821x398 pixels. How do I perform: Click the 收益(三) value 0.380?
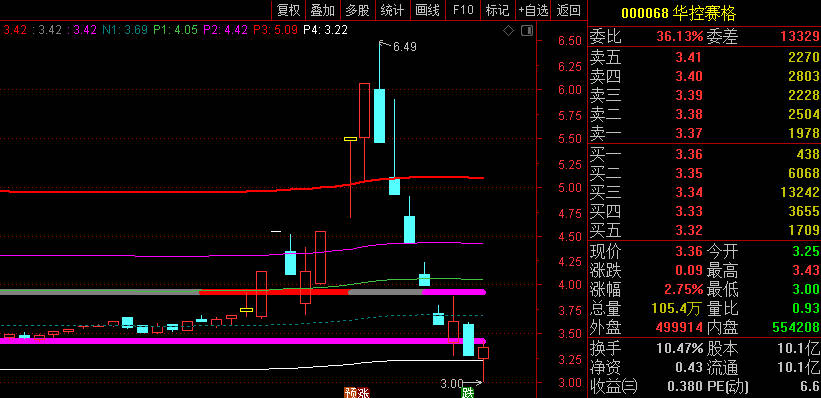click(684, 387)
